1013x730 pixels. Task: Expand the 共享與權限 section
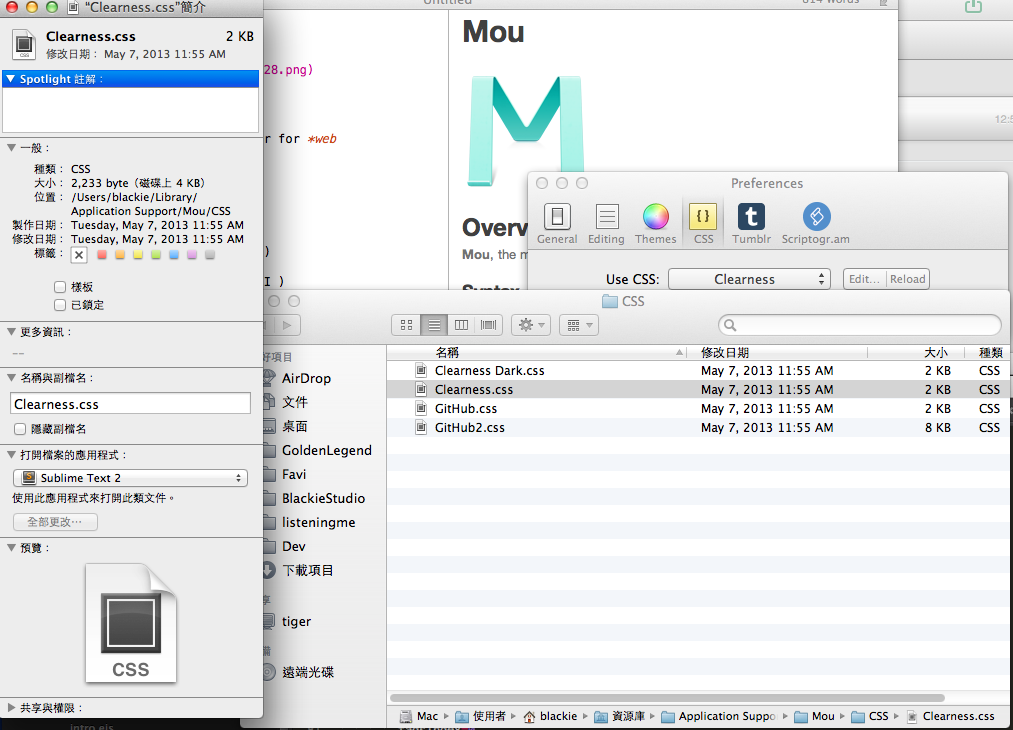click(x=11, y=708)
